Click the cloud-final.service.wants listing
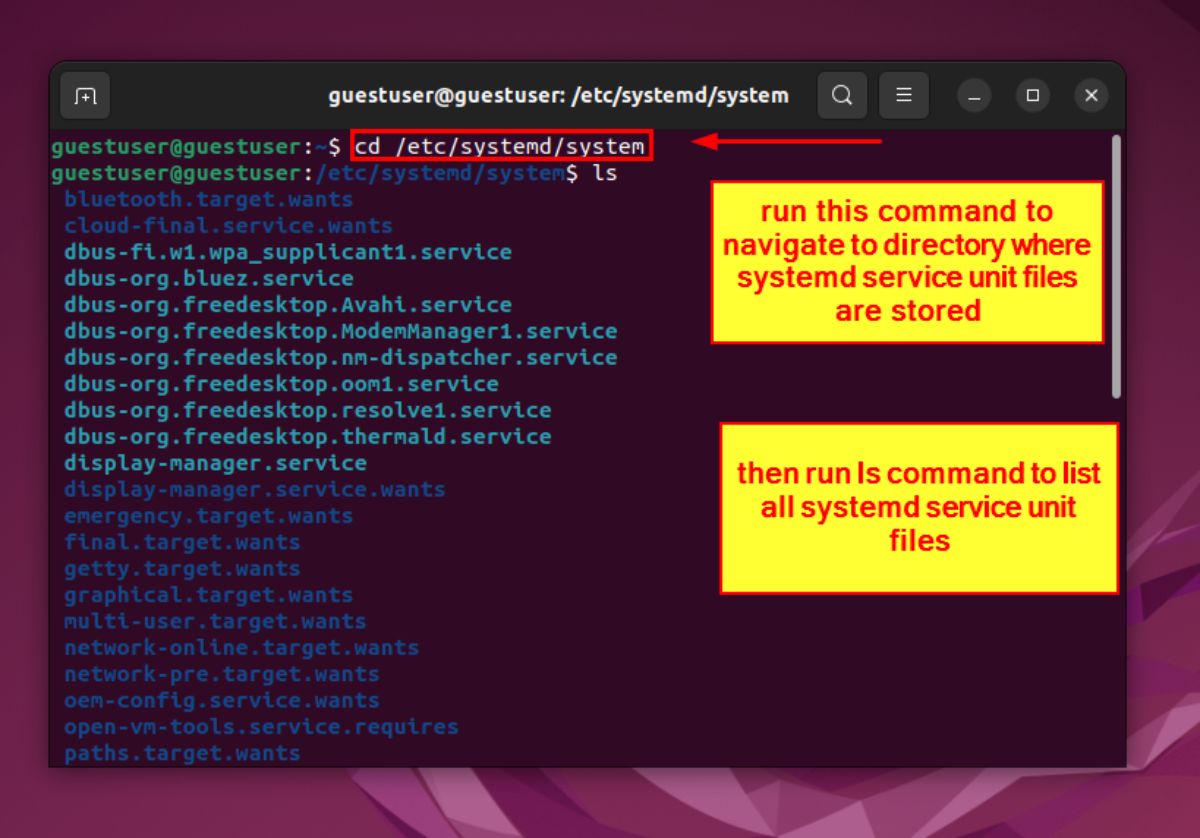1200x838 pixels. (x=226, y=225)
